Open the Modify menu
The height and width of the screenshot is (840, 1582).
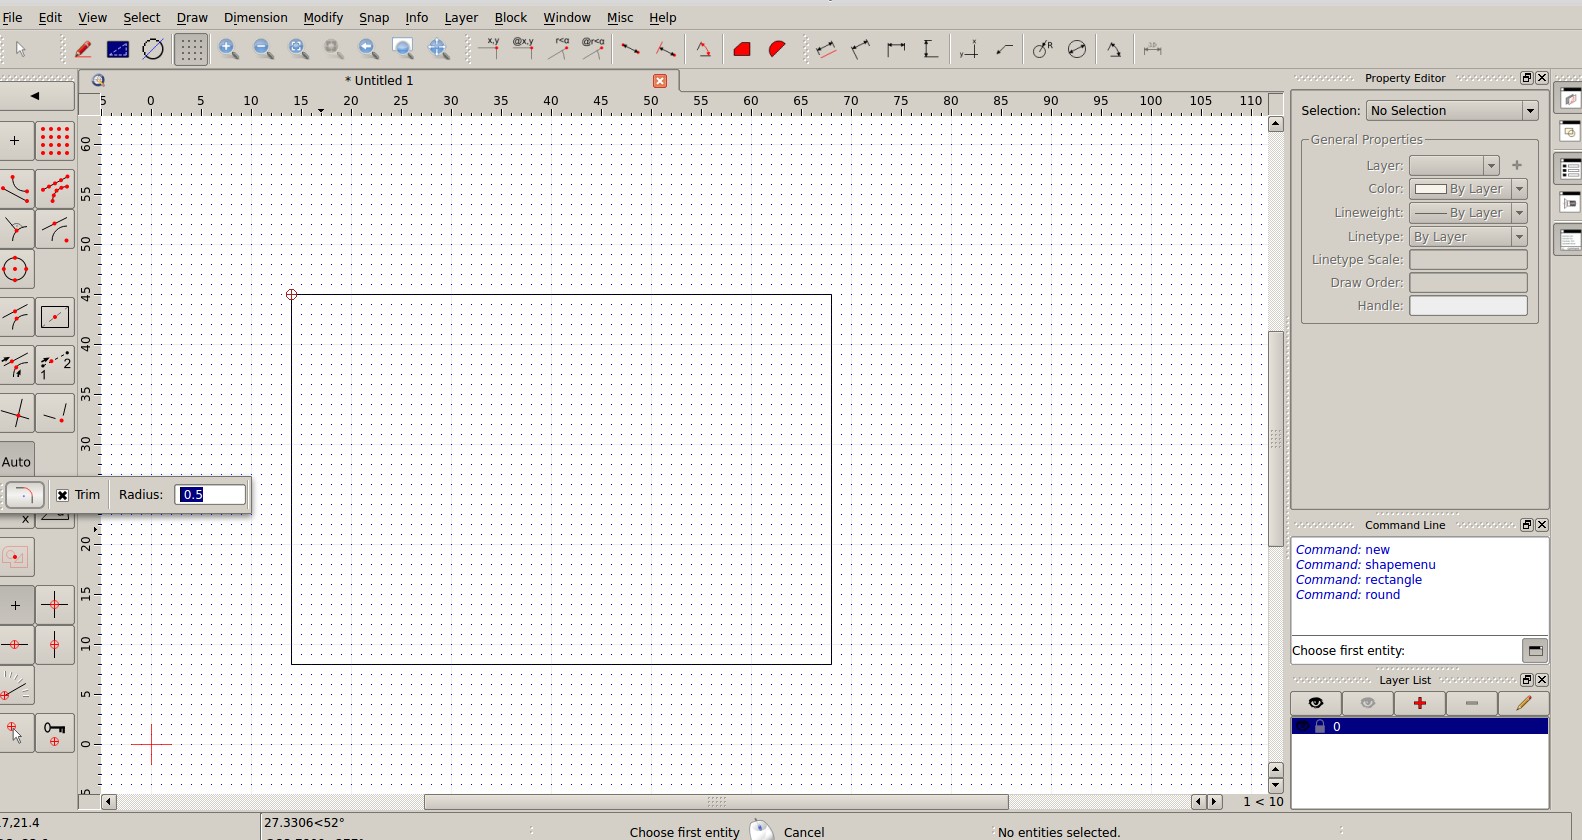pyautogui.click(x=322, y=18)
